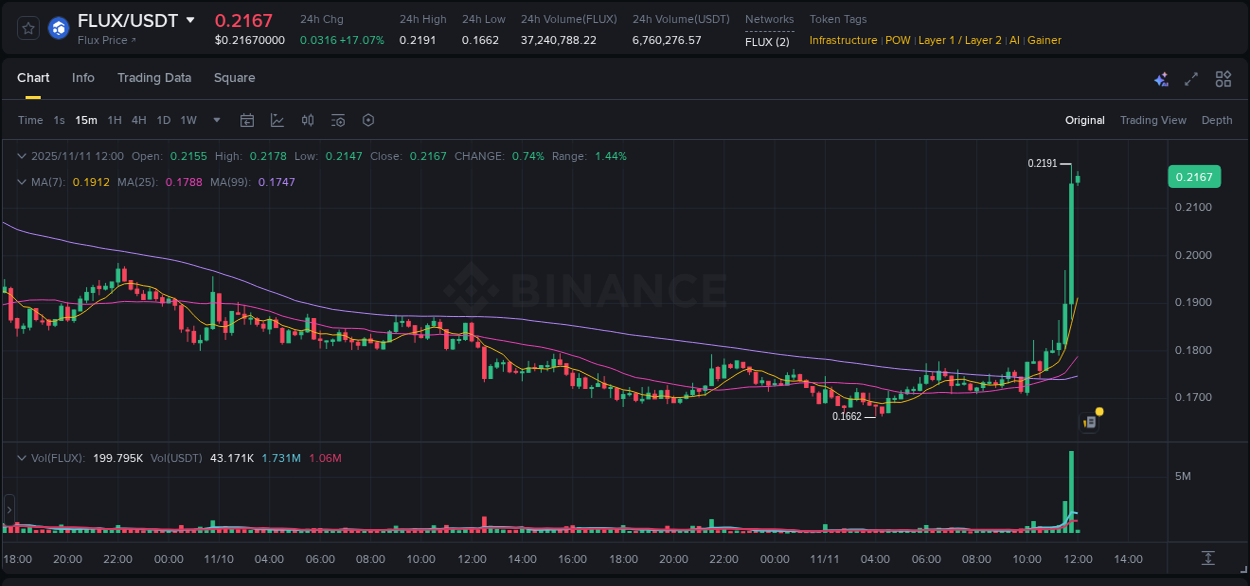Expand the chart to fullscreen

pyautogui.click(x=1191, y=78)
